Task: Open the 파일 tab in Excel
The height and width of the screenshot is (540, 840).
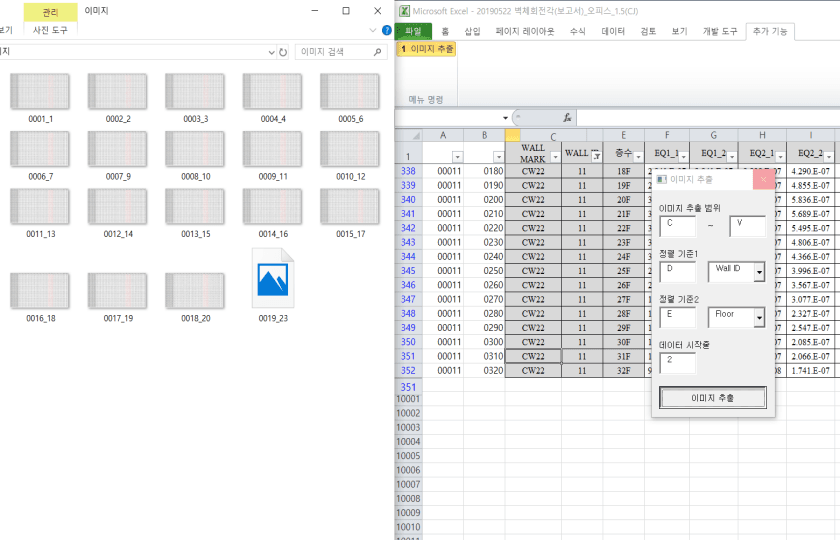Action: [413, 31]
